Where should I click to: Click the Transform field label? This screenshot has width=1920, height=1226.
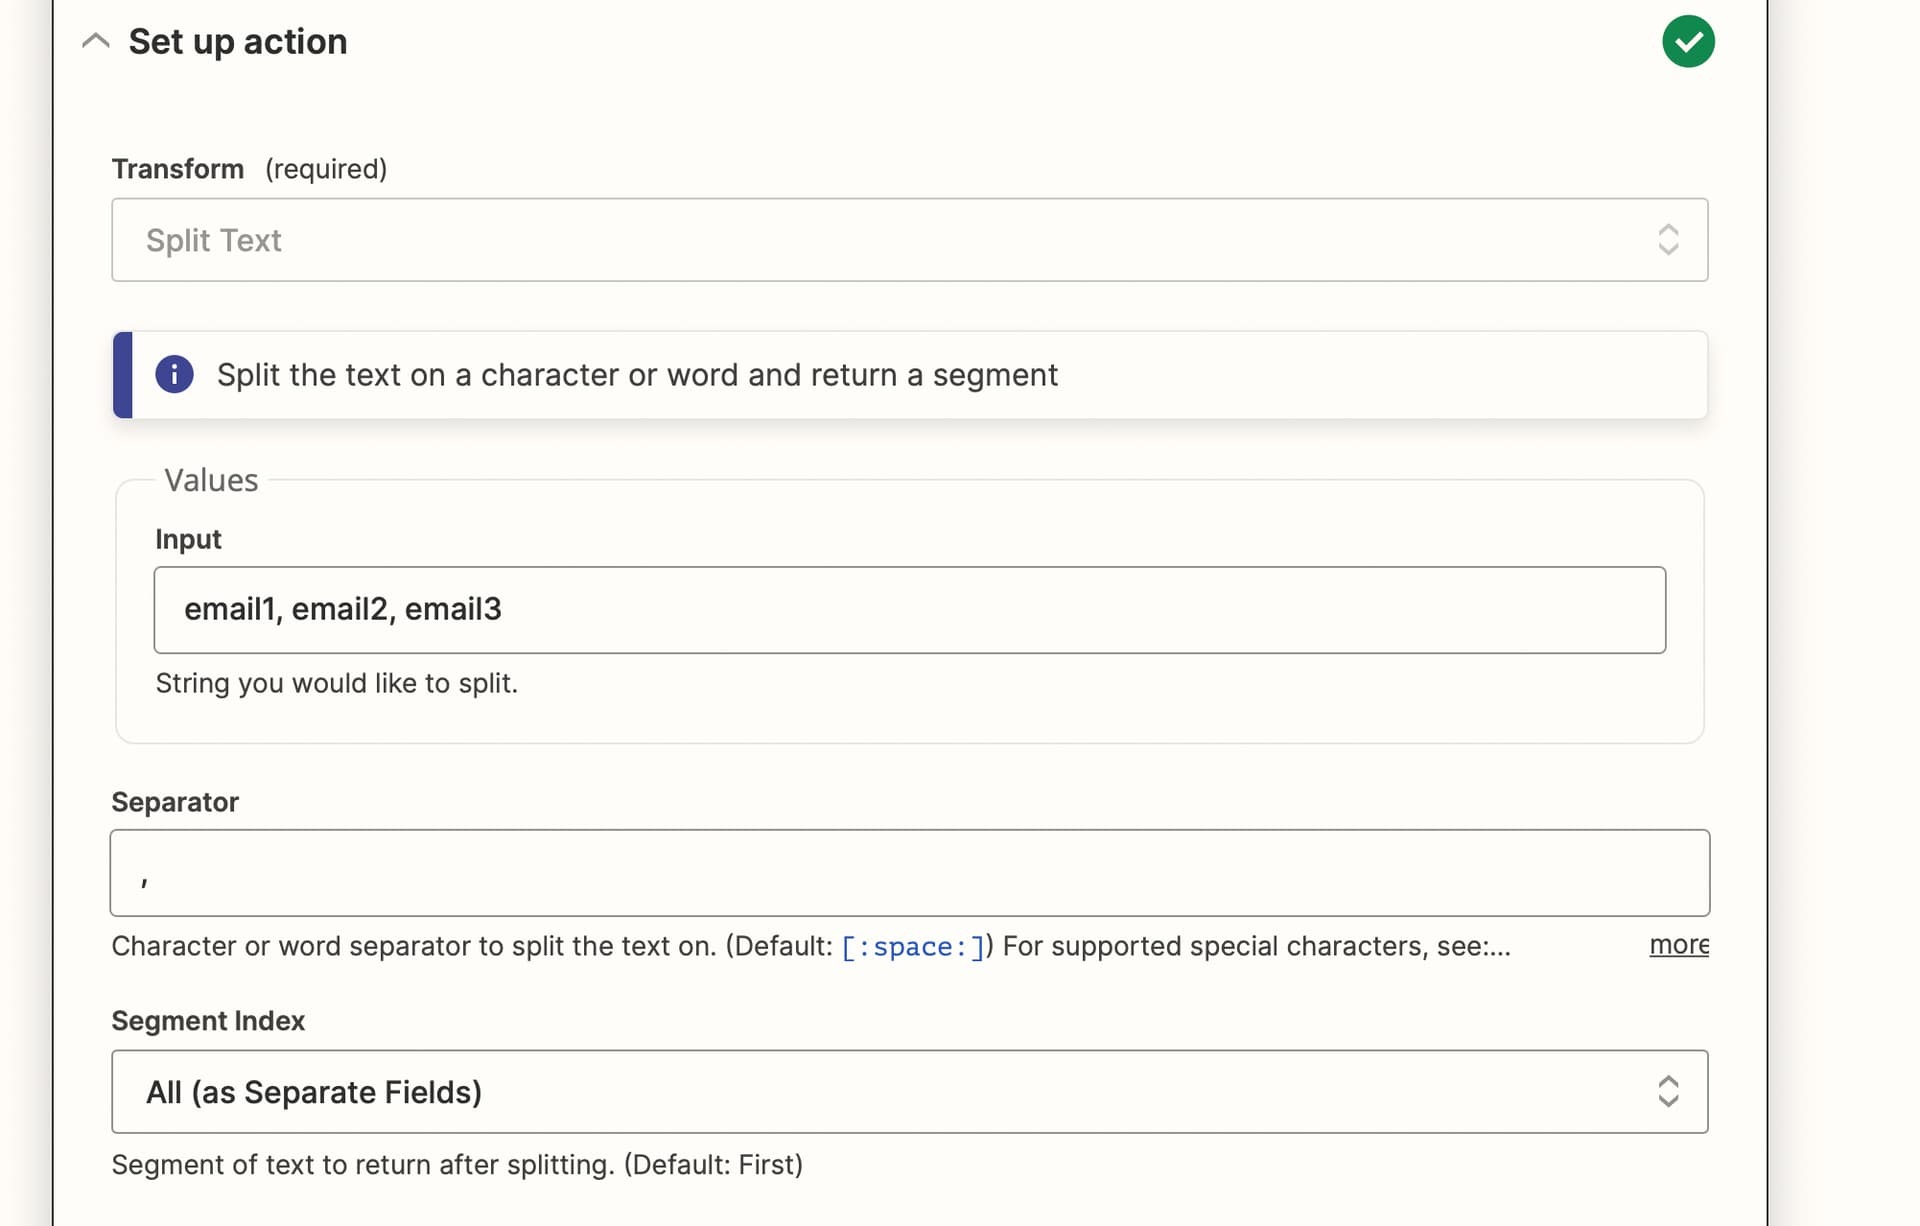coord(178,169)
